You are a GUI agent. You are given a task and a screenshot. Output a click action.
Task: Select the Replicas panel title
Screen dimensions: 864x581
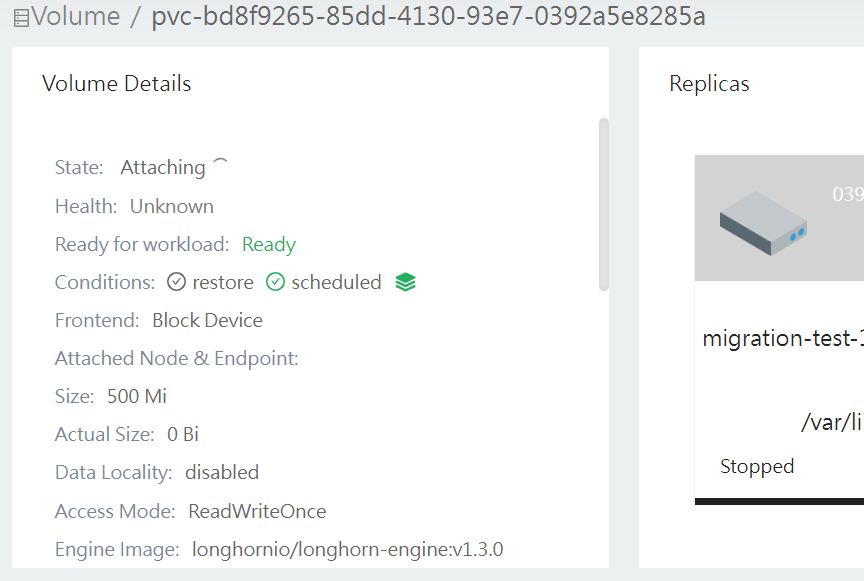click(710, 84)
